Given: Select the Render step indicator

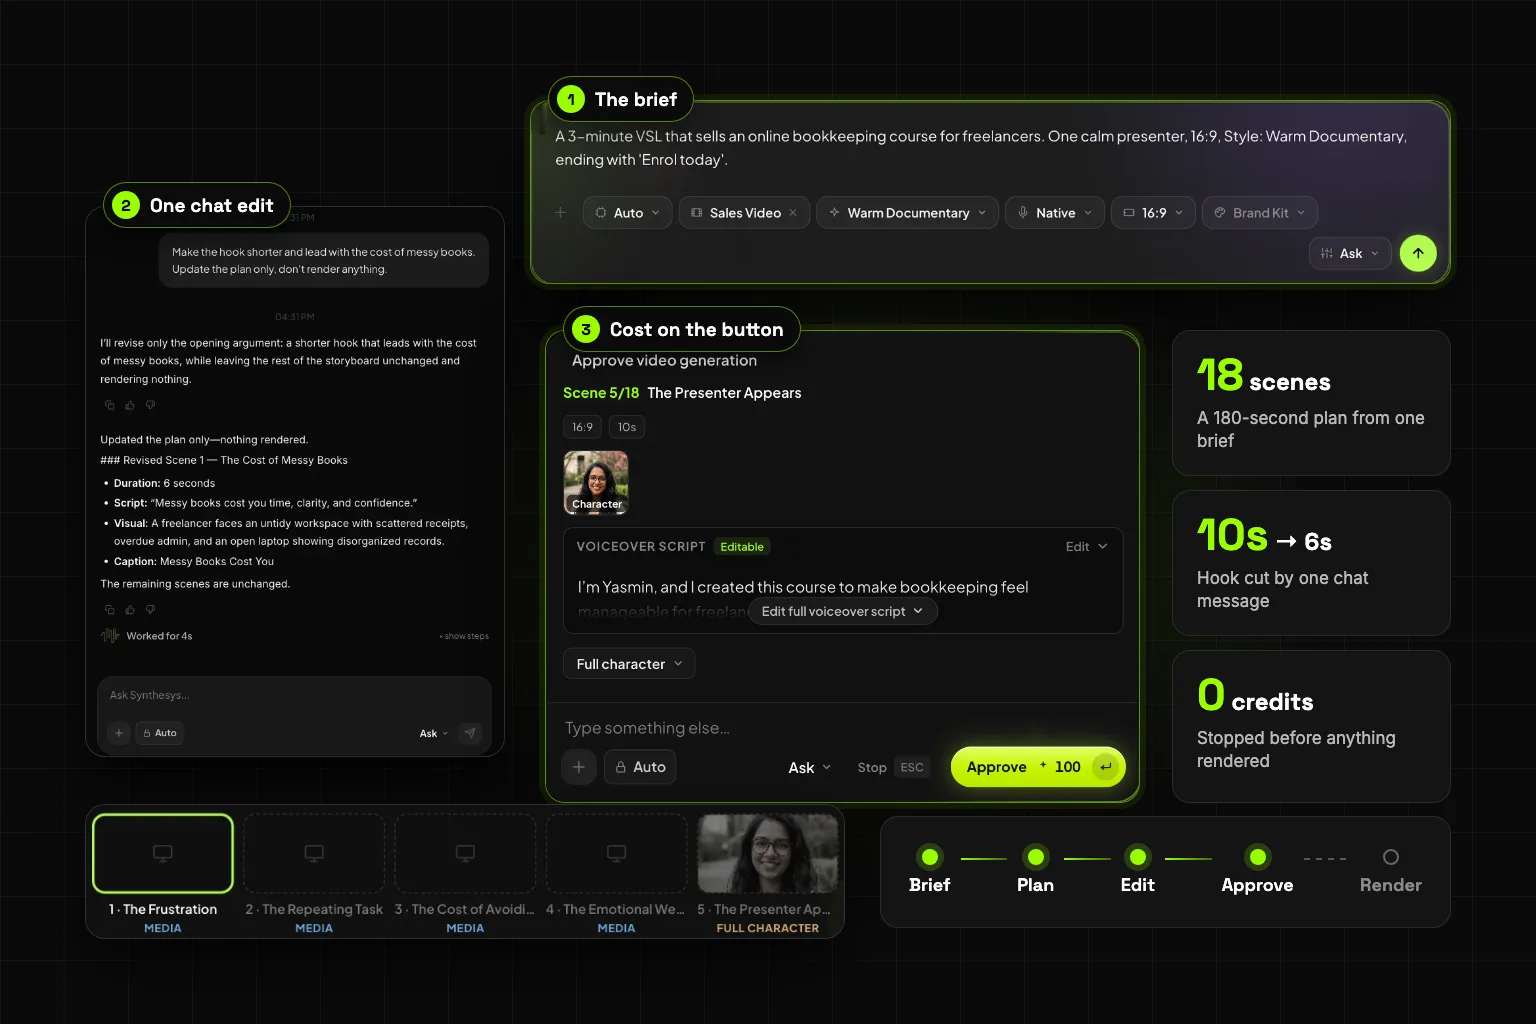Looking at the screenshot, I should click(x=1391, y=857).
